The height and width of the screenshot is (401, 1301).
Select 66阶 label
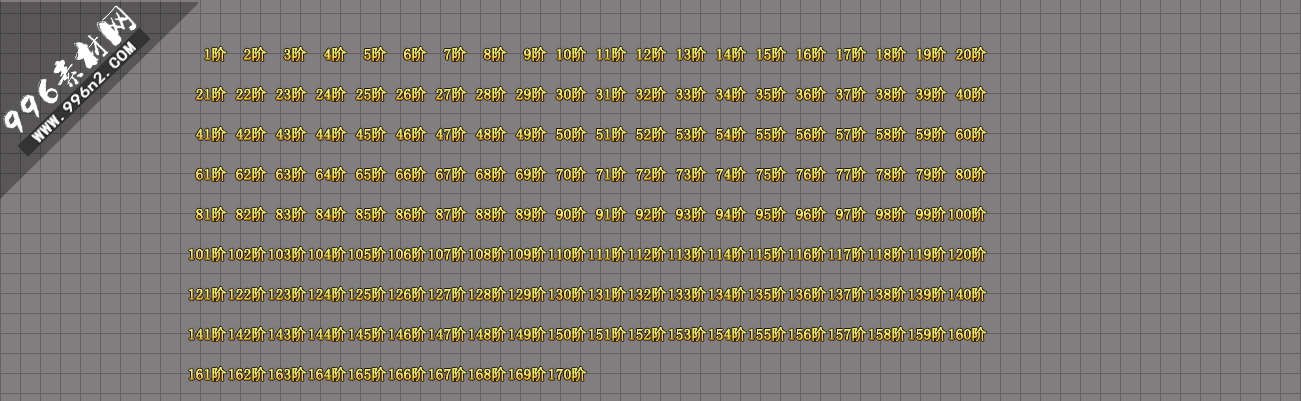[411, 175]
